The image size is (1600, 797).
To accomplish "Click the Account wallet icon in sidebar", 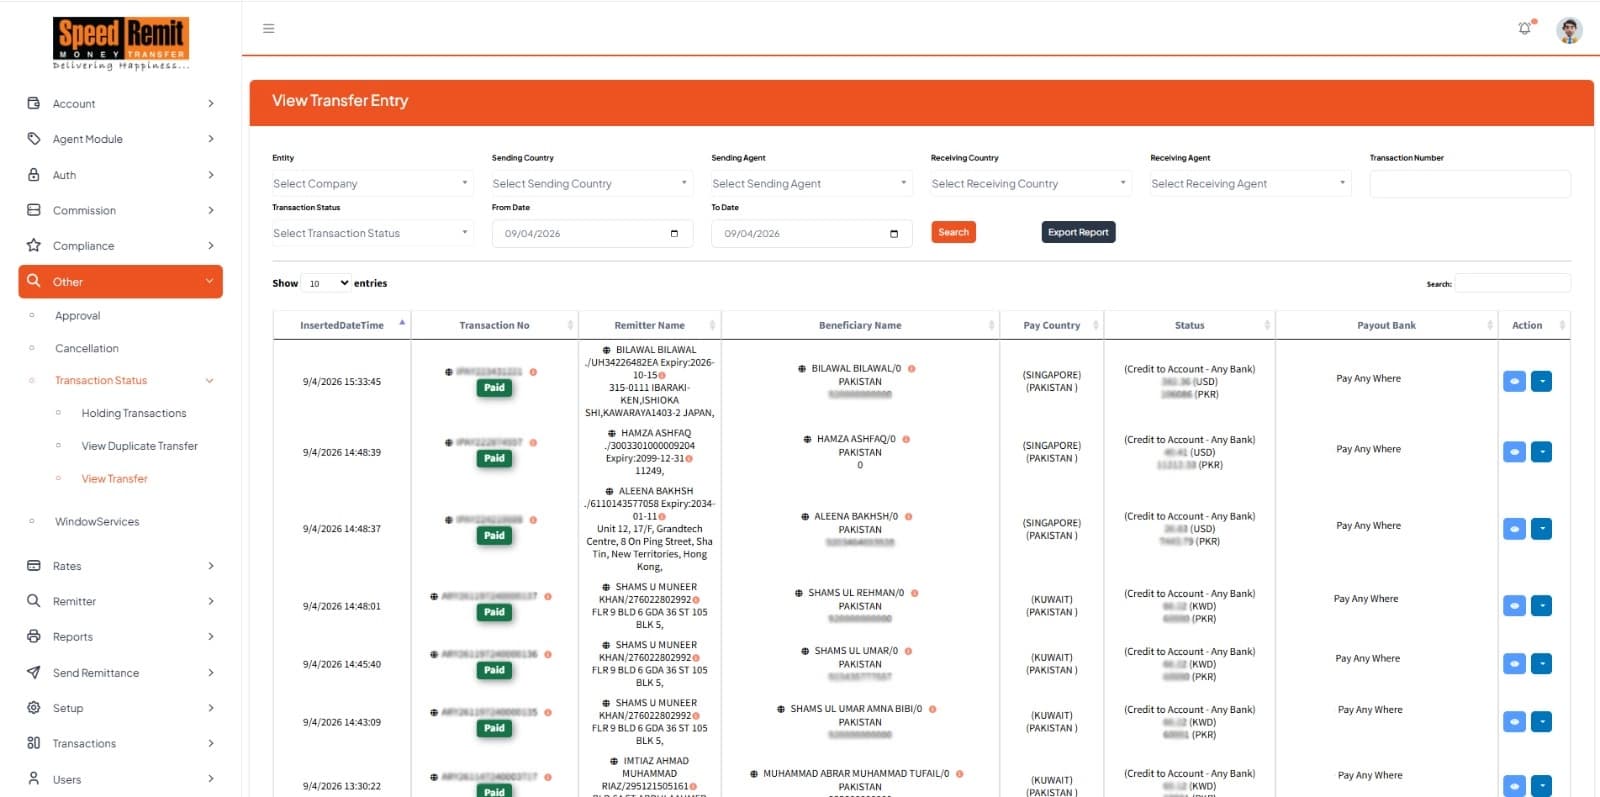I will click(x=34, y=103).
